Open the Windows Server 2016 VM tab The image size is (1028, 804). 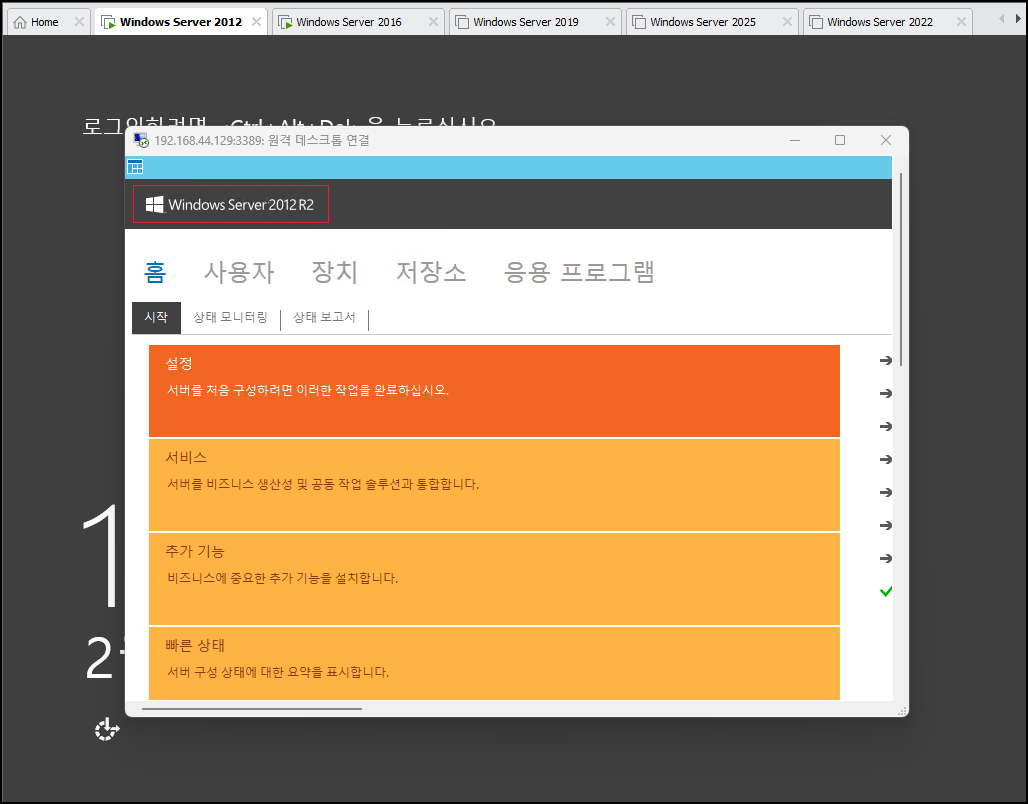[357, 22]
